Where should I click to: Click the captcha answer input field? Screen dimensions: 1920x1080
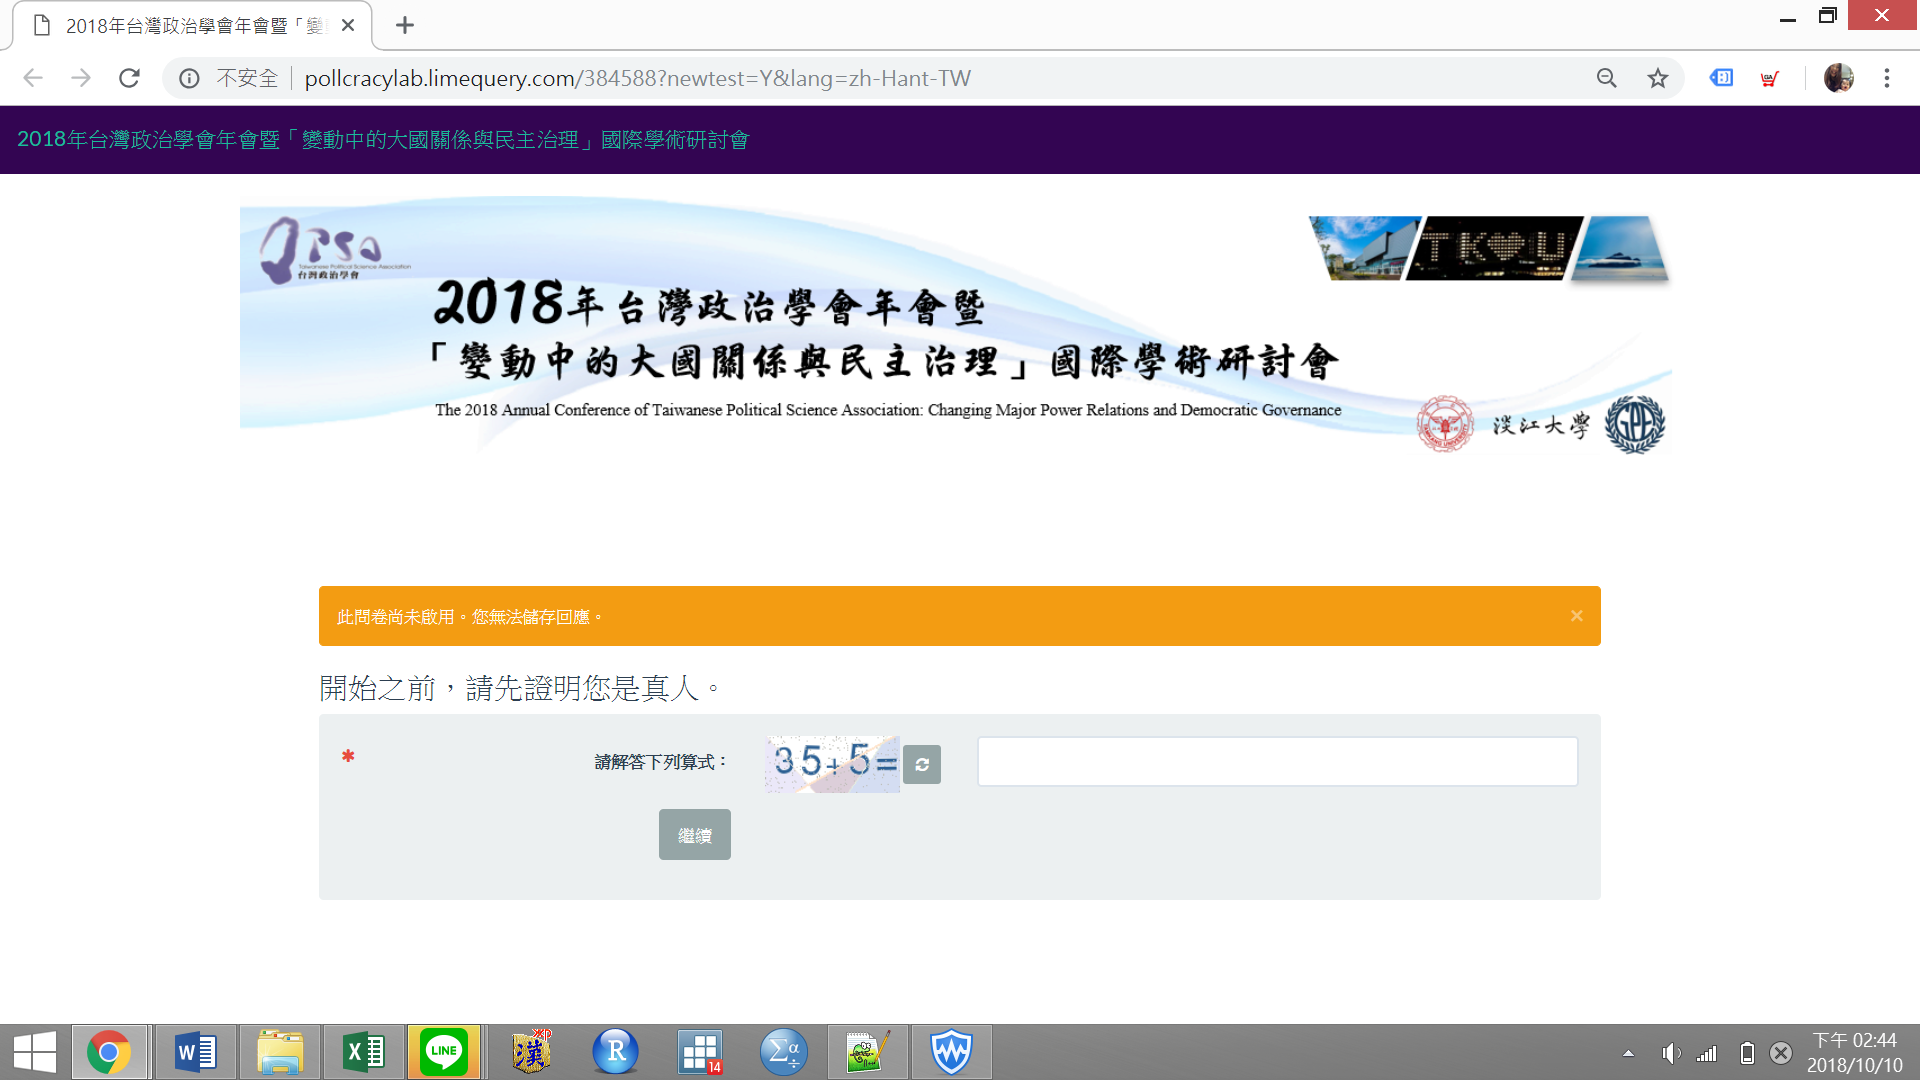[1277, 762]
